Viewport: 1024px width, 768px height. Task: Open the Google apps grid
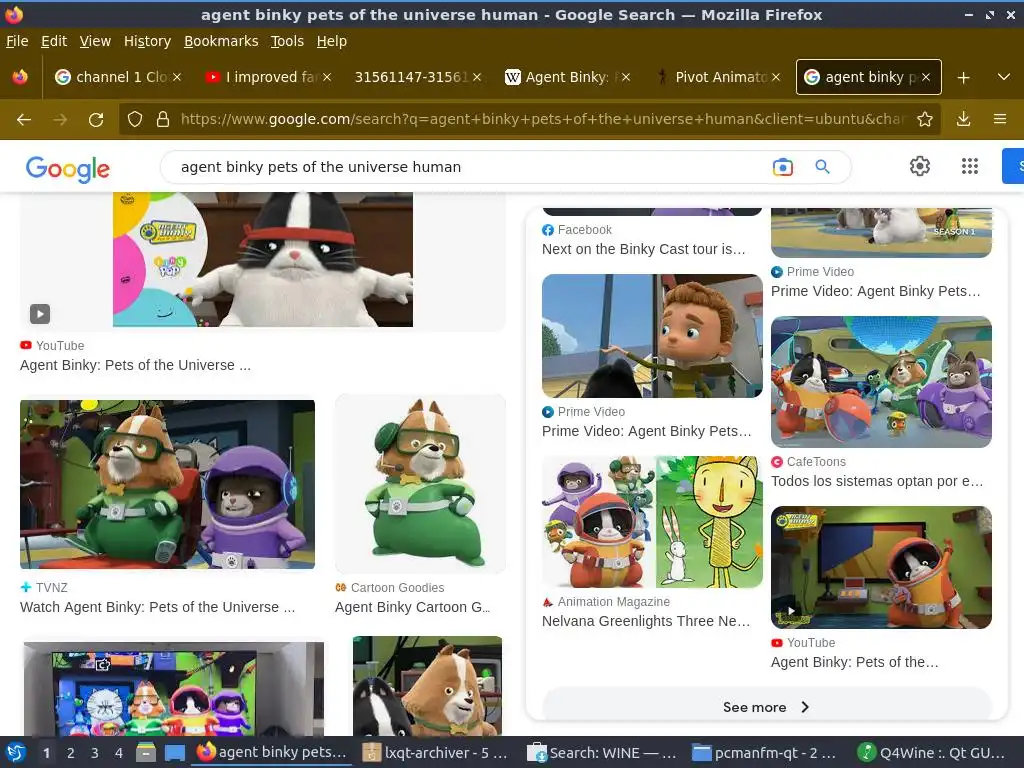click(x=970, y=167)
